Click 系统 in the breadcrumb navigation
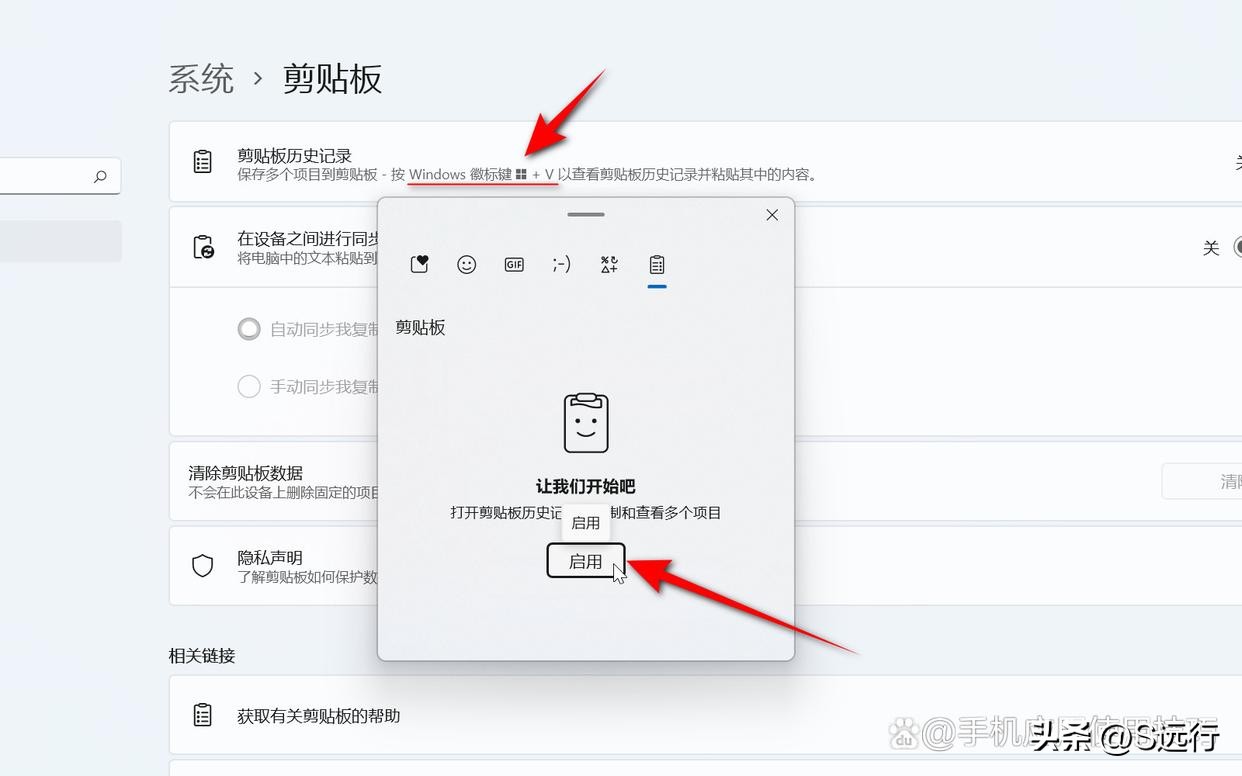 pos(201,80)
